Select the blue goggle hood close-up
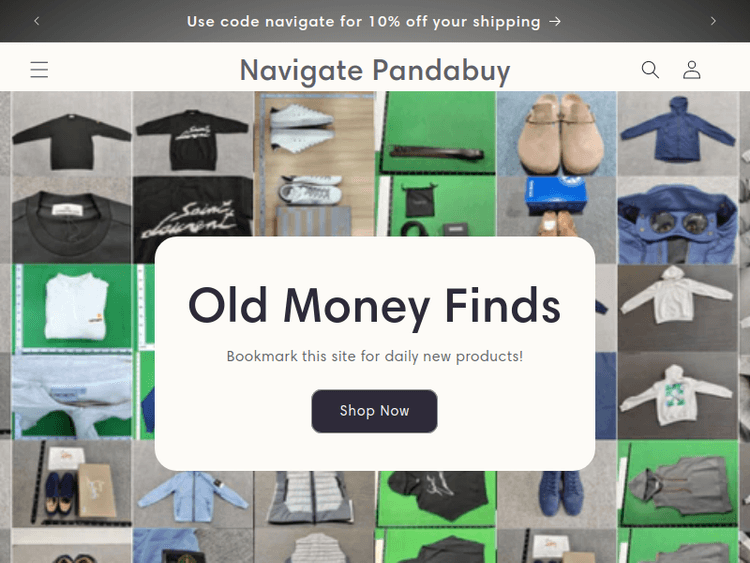Image resolution: width=750 pixels, height=563 pixels. pyautogui.click(x=678, y=221)
